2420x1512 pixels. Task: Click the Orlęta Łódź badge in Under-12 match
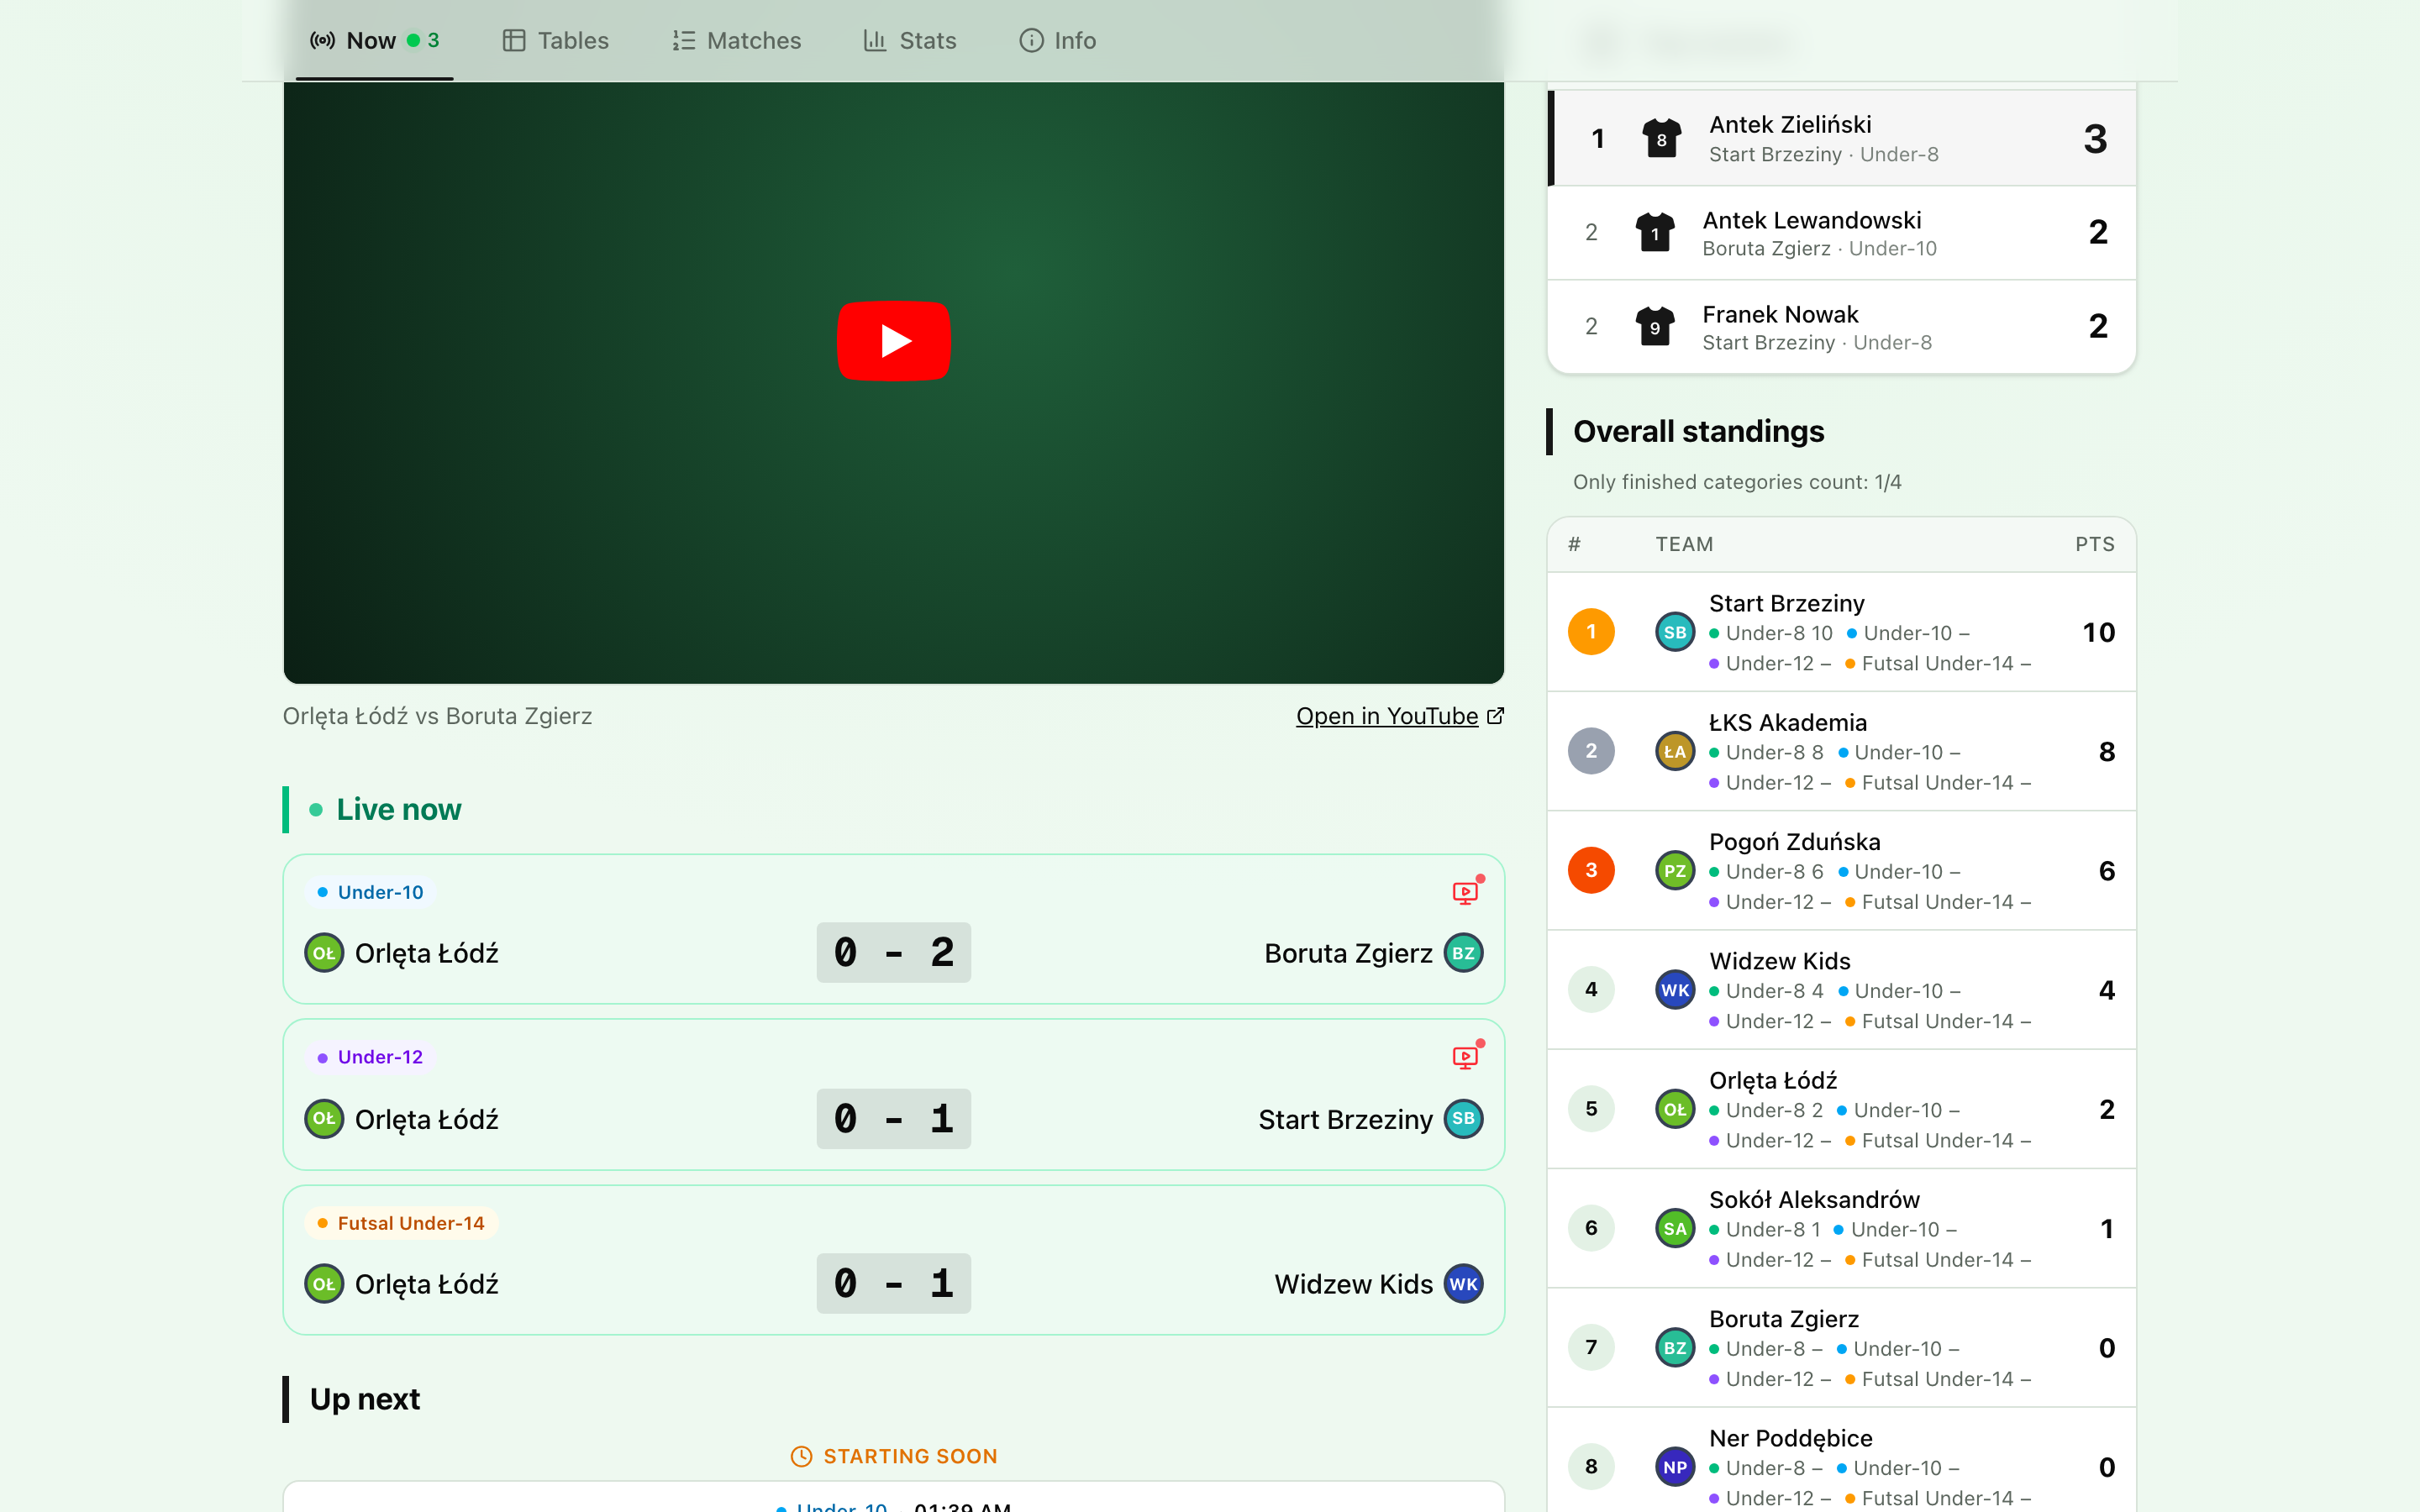click(324, 1119)
